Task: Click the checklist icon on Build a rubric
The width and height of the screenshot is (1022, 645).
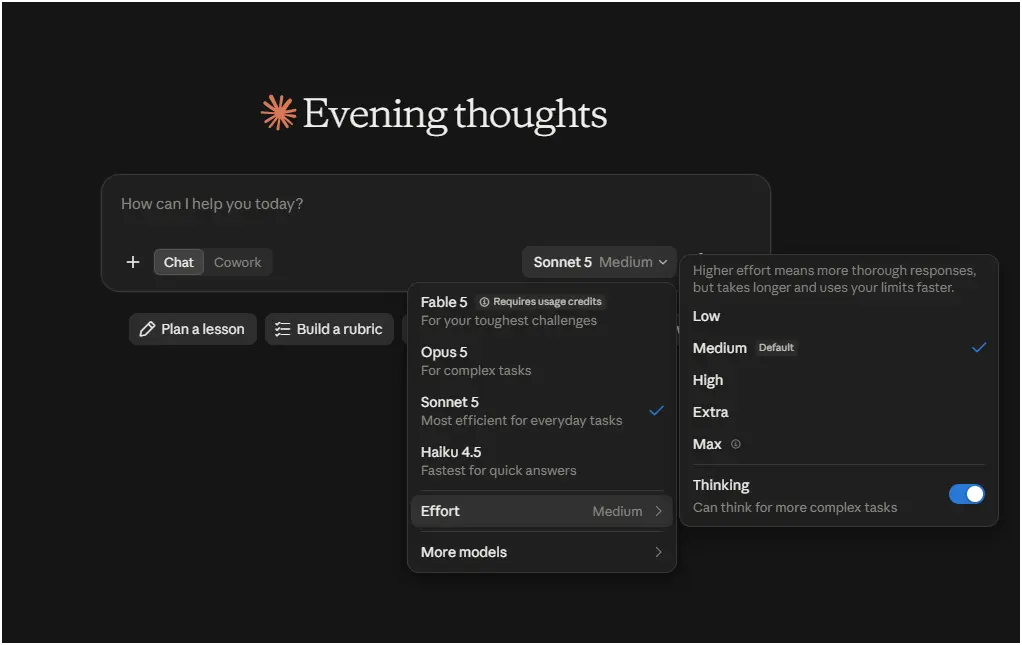Action: tap(282, 329)
